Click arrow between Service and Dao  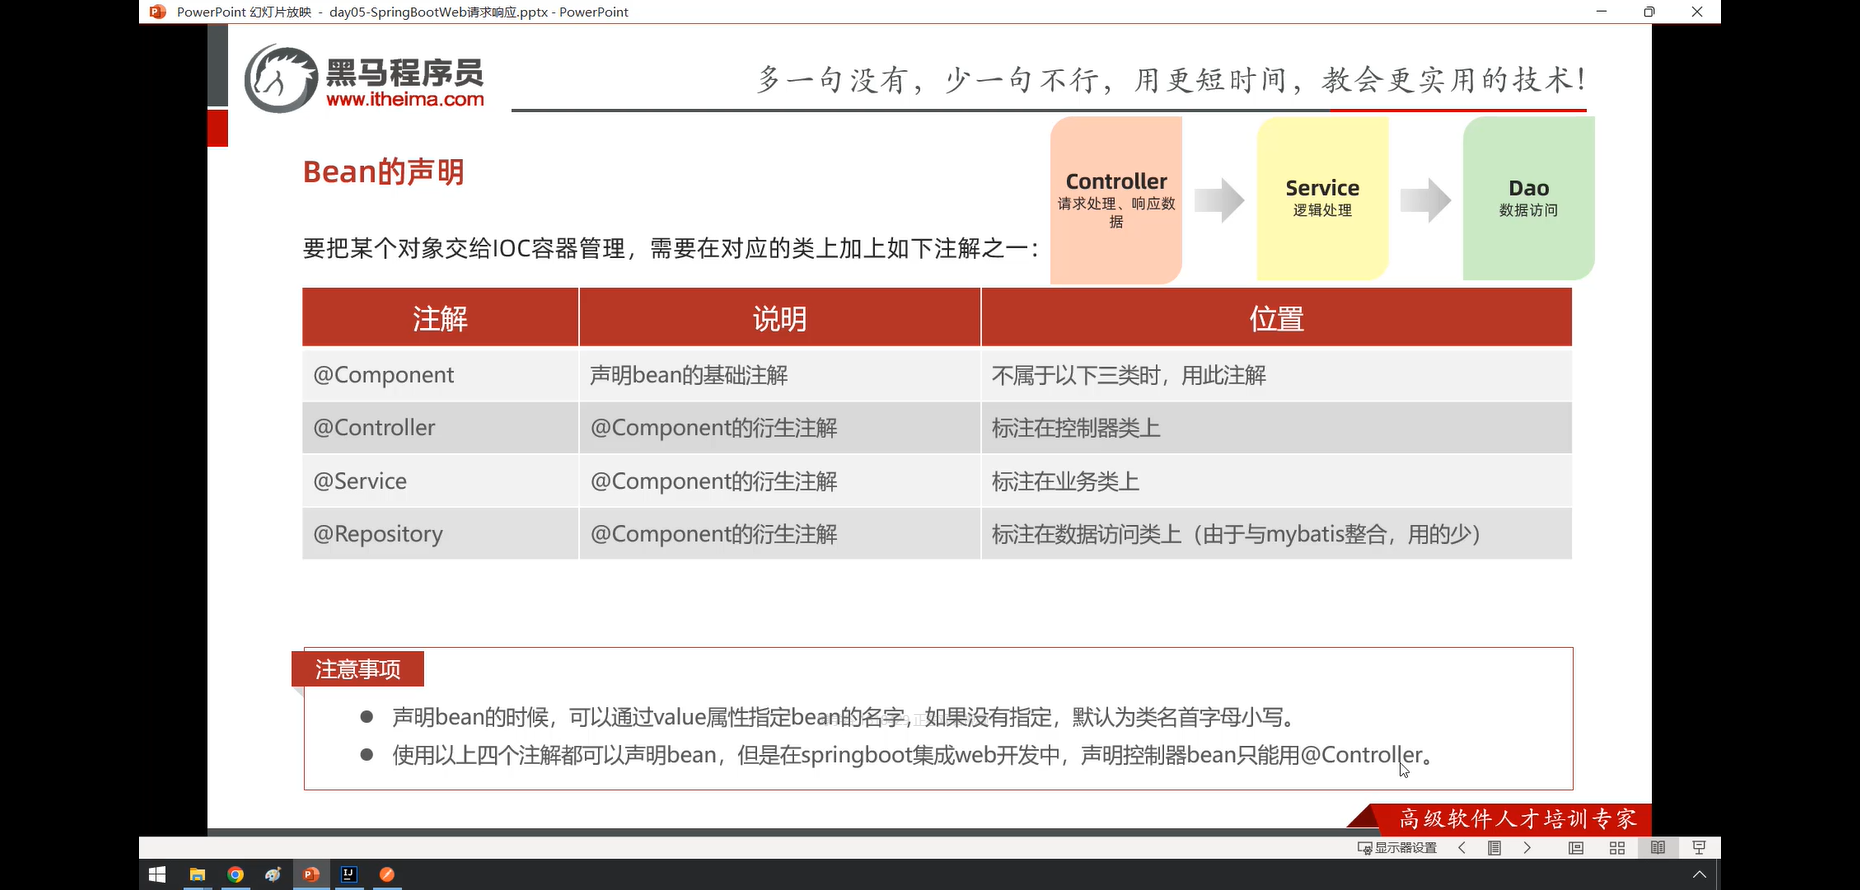click(x=1426, y=200)
